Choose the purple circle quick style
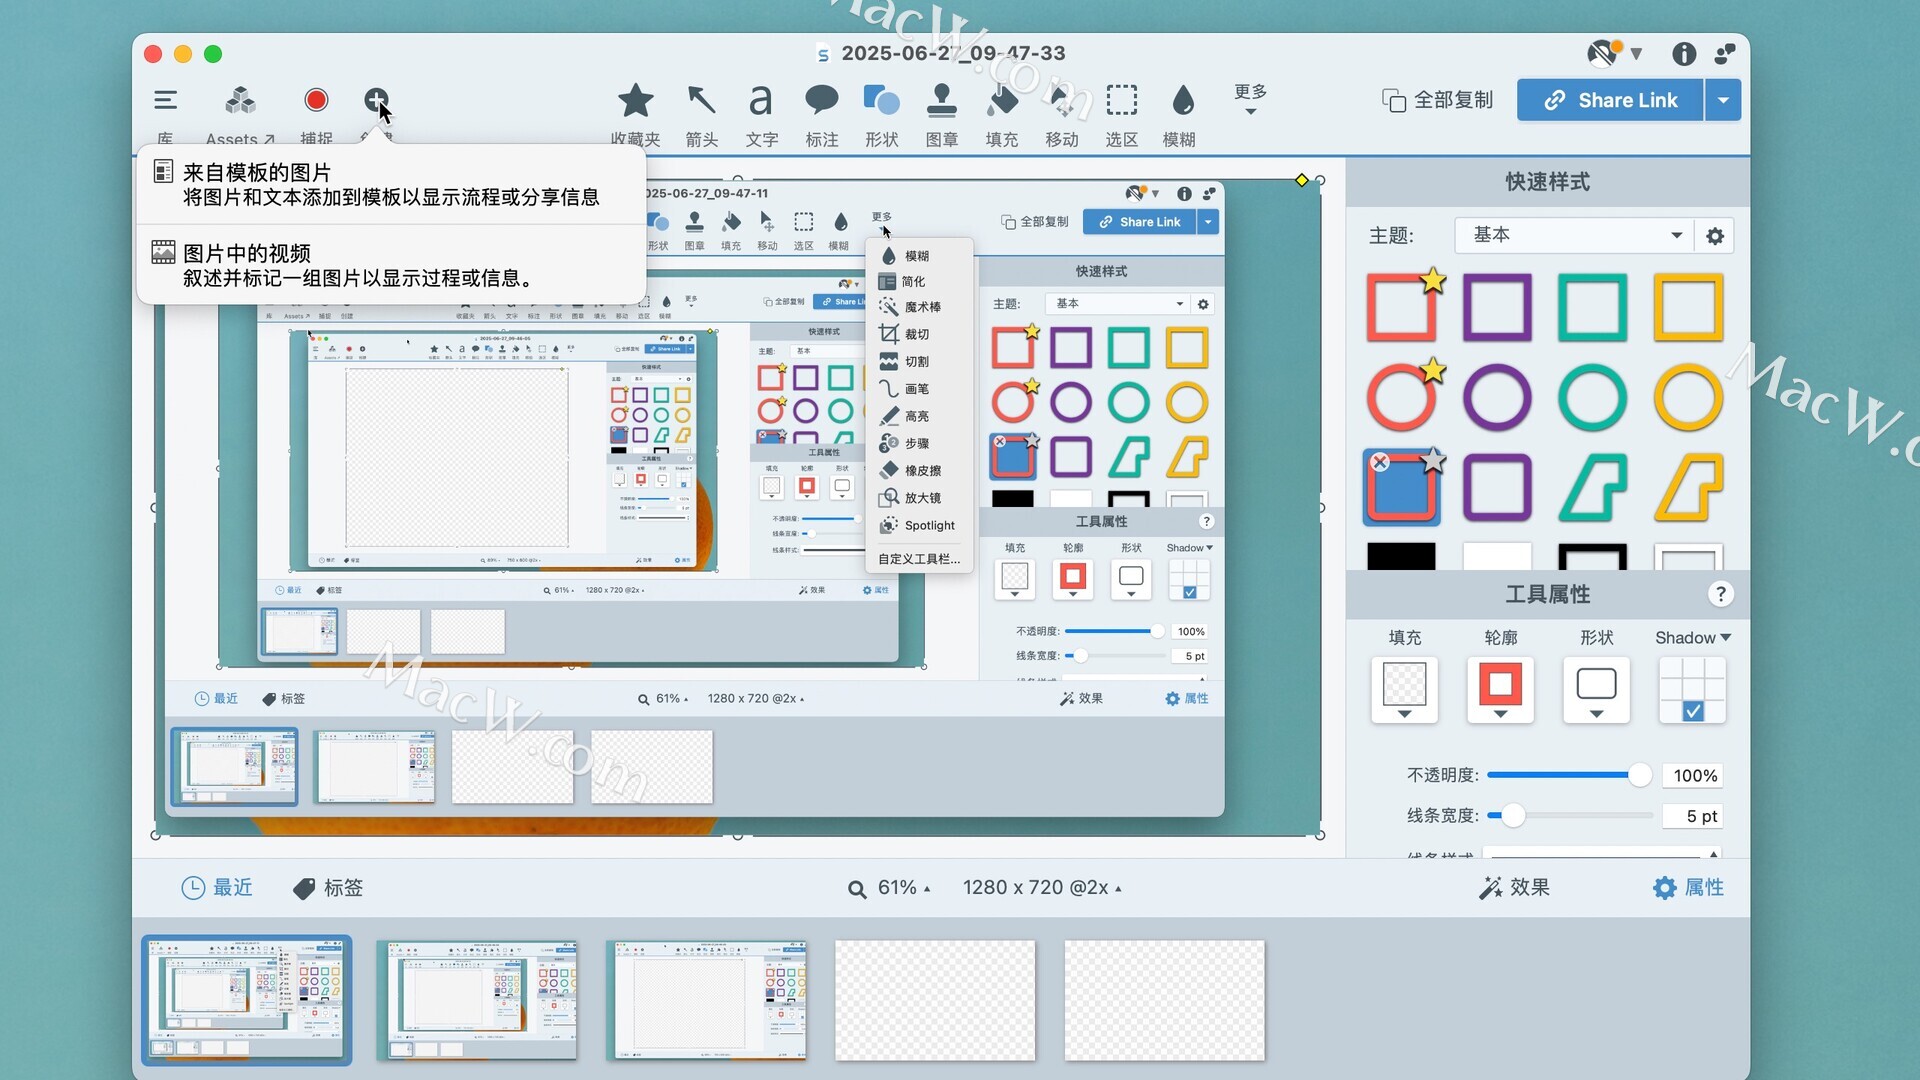The width and height of the screenshot is (1920, 1080). coord(1497,398)
